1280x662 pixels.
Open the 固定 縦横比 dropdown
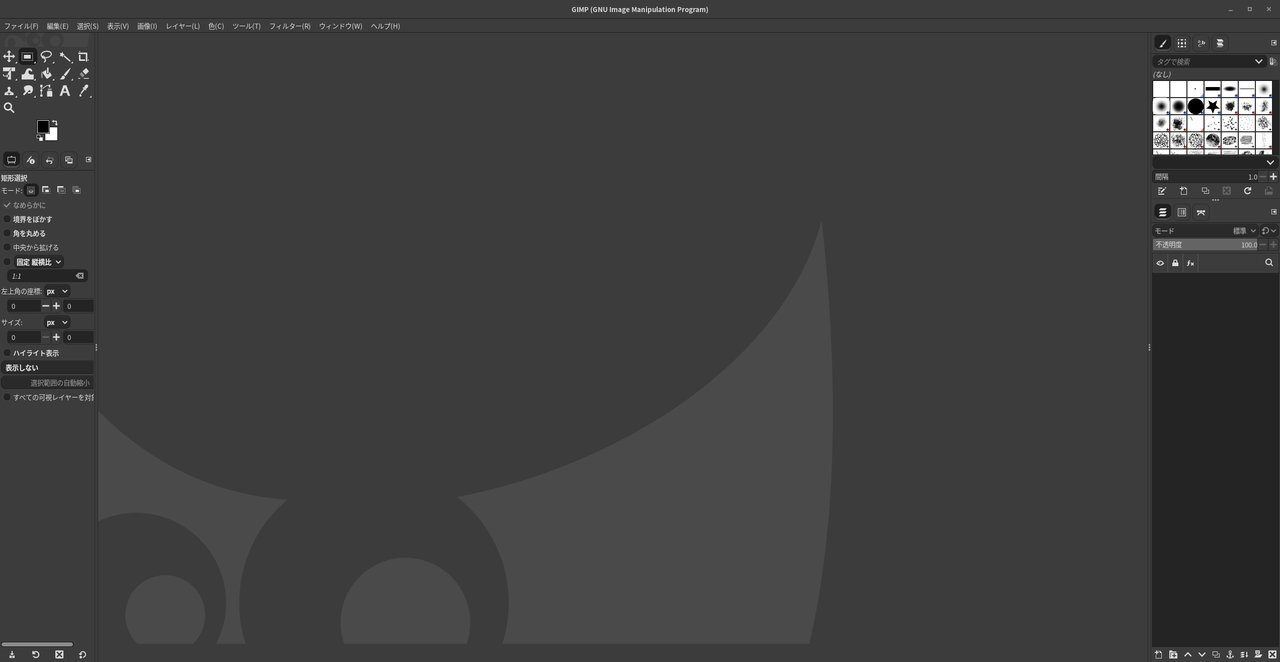click(x=39, y=262)
